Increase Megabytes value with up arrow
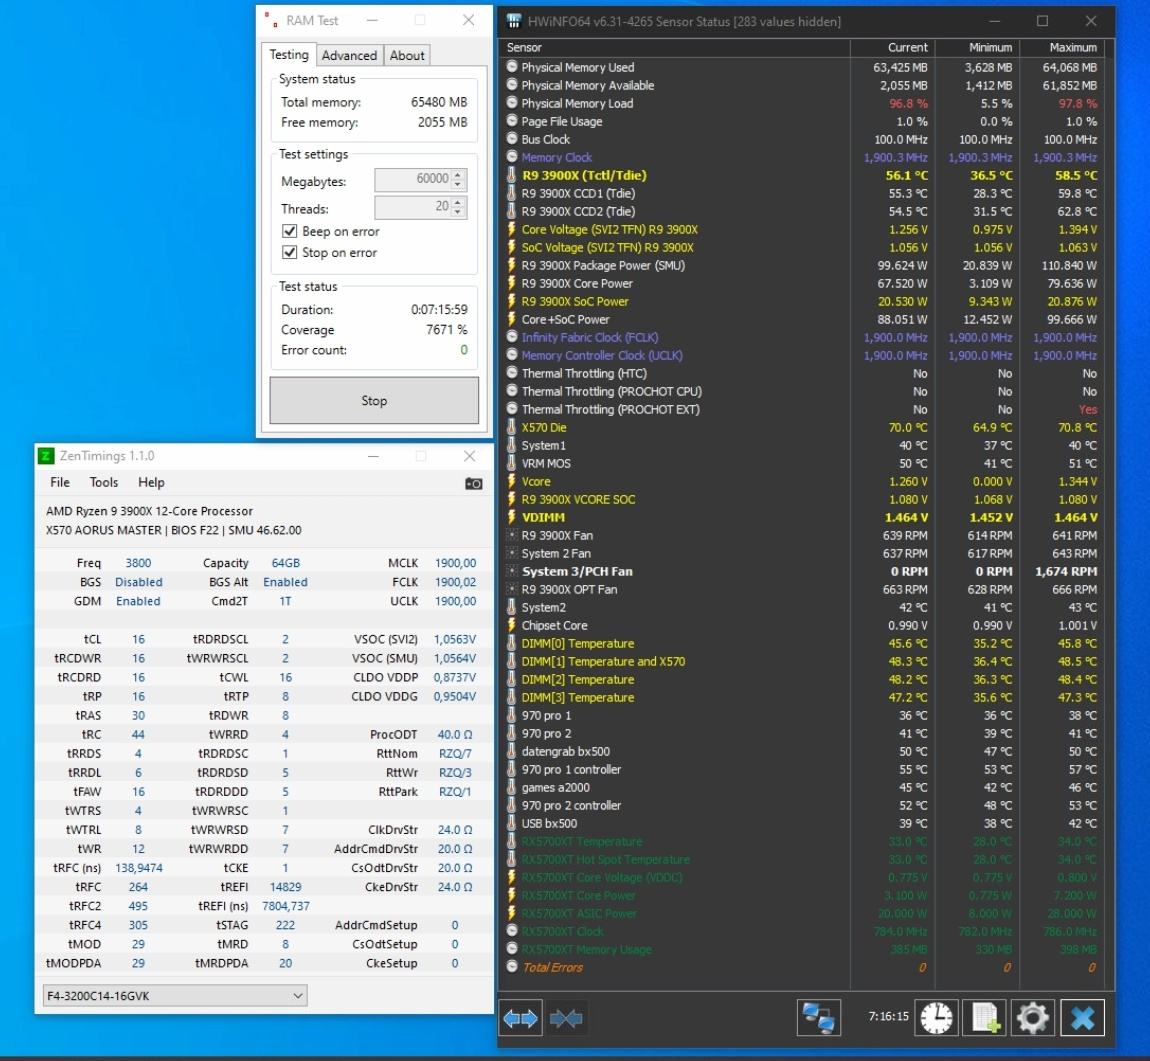Viewport: 1150px width, 1061px height. point(458,175)
